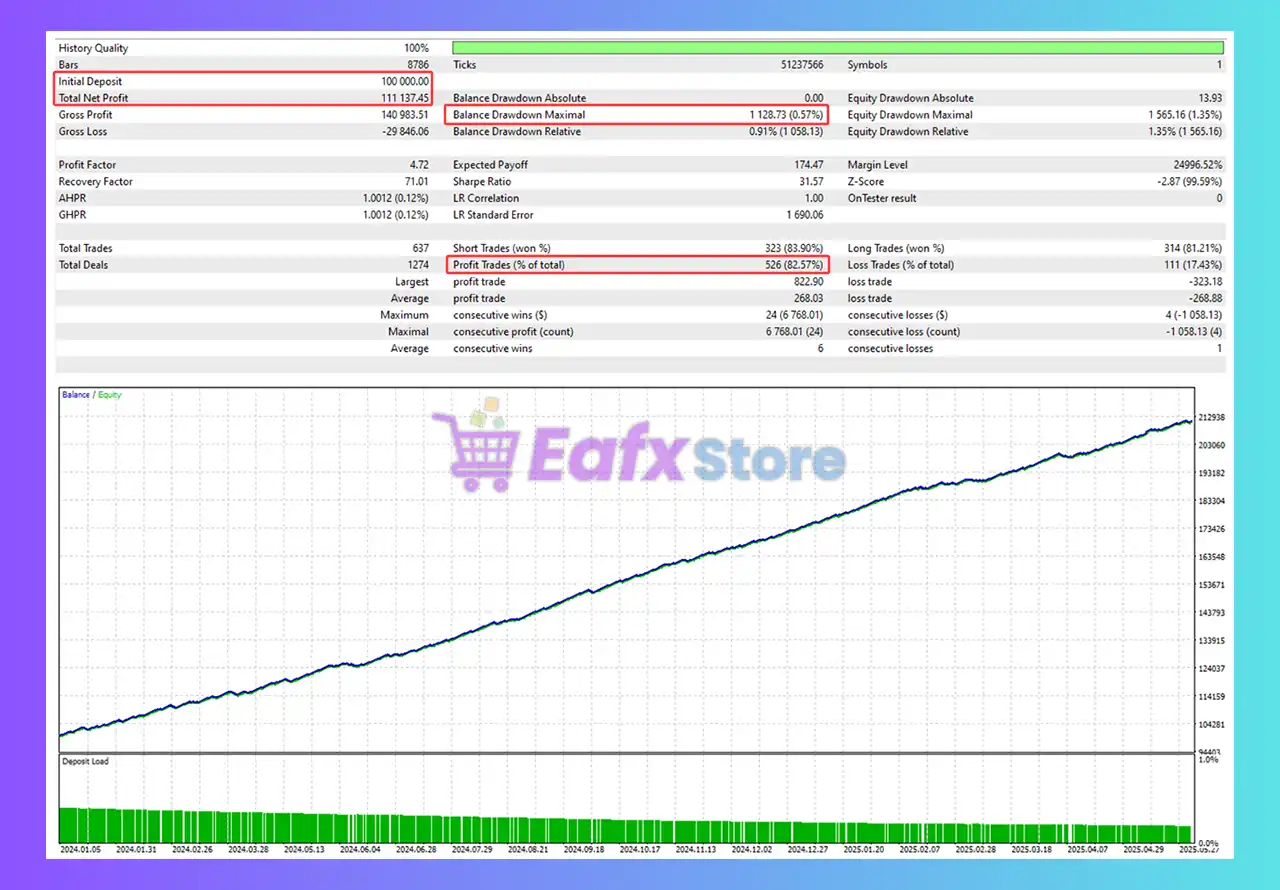Click the end of the balance curve
This screenshot has height=890, width=1280.
tap(1190, 421)
